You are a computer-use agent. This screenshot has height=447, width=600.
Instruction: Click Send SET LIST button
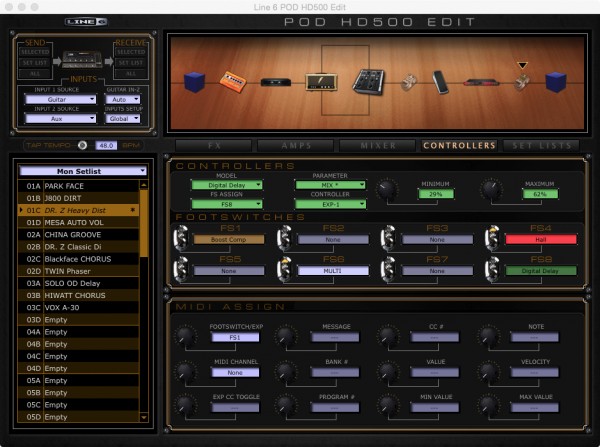[x=35, y=62]
